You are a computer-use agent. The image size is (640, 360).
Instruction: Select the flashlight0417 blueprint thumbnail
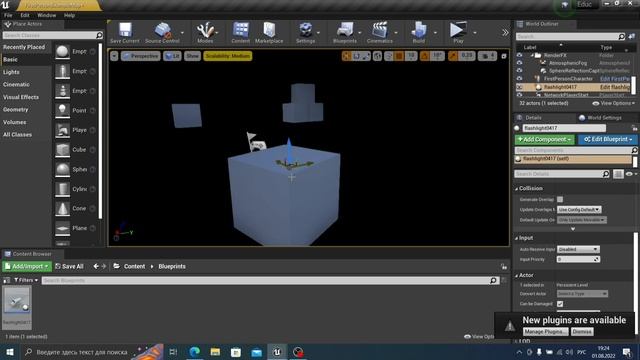point(17,307)
